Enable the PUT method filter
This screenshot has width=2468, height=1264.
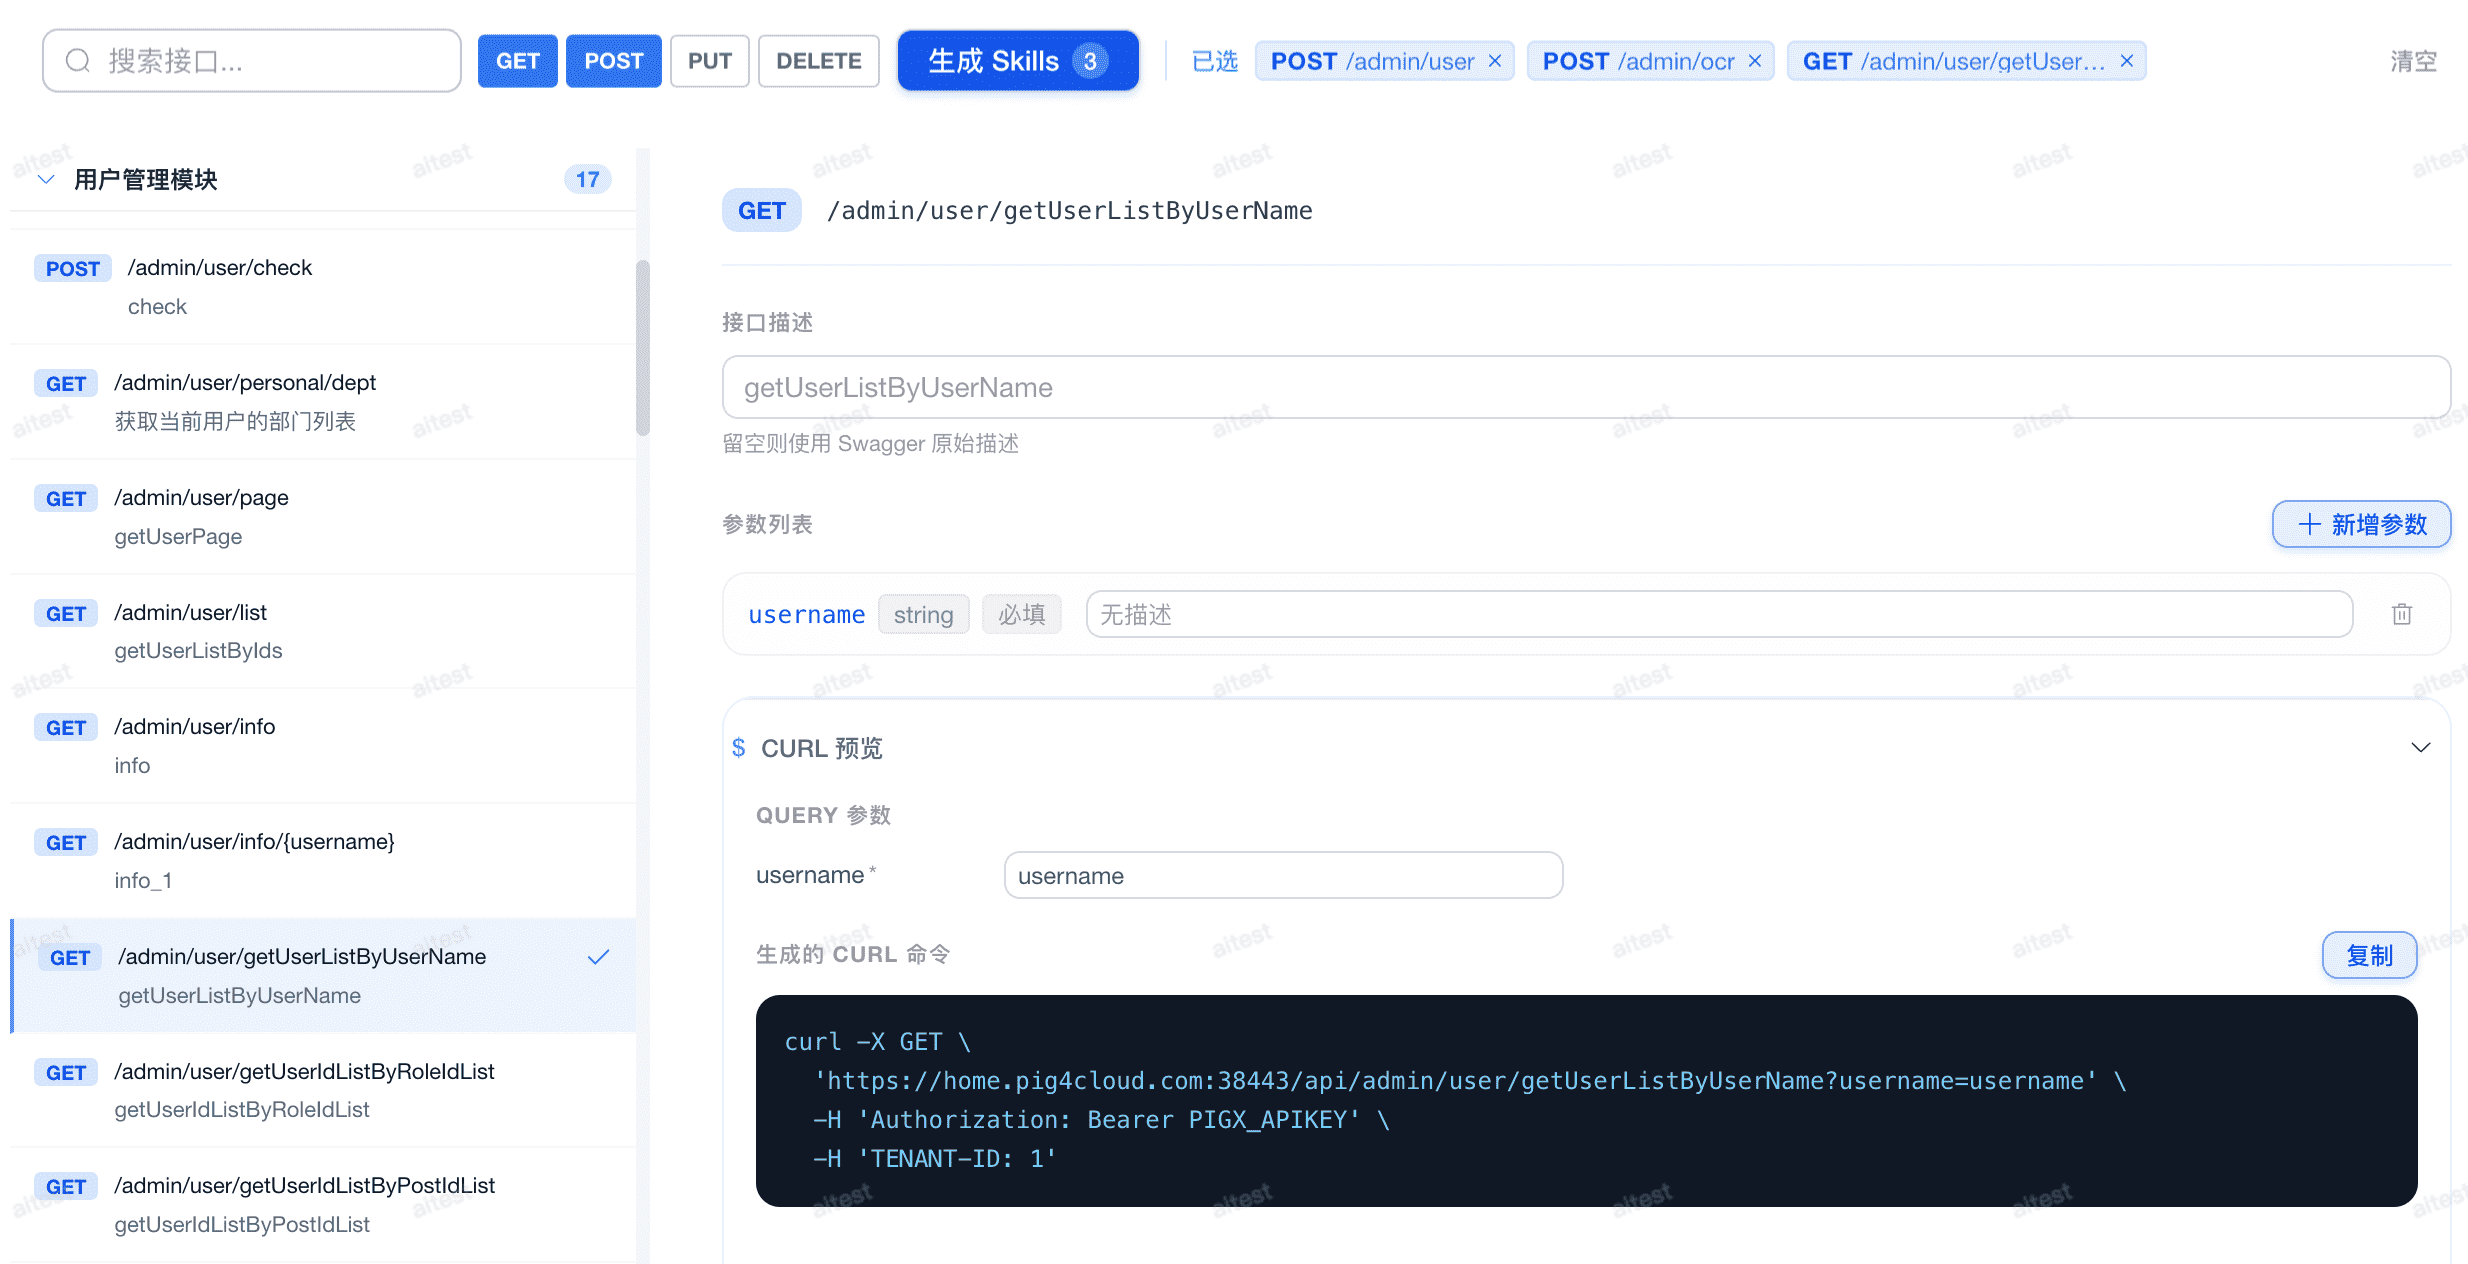pyautogui.click(x=709, y=61)
